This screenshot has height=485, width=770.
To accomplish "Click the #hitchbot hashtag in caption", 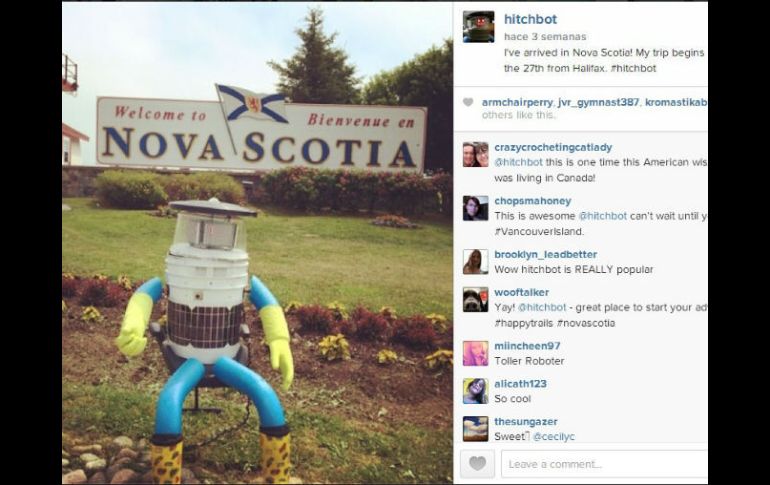I will pos(633,68).
